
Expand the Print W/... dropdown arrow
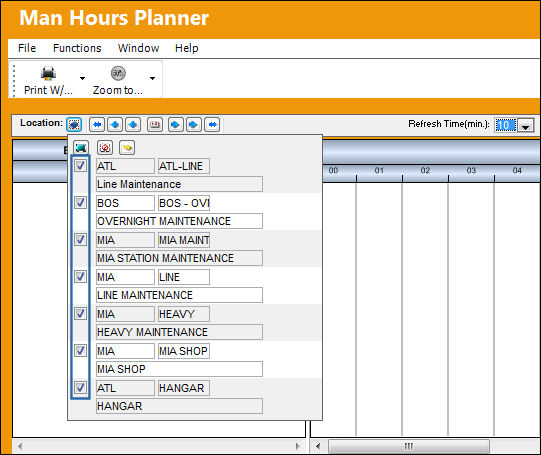coord(82,78)
